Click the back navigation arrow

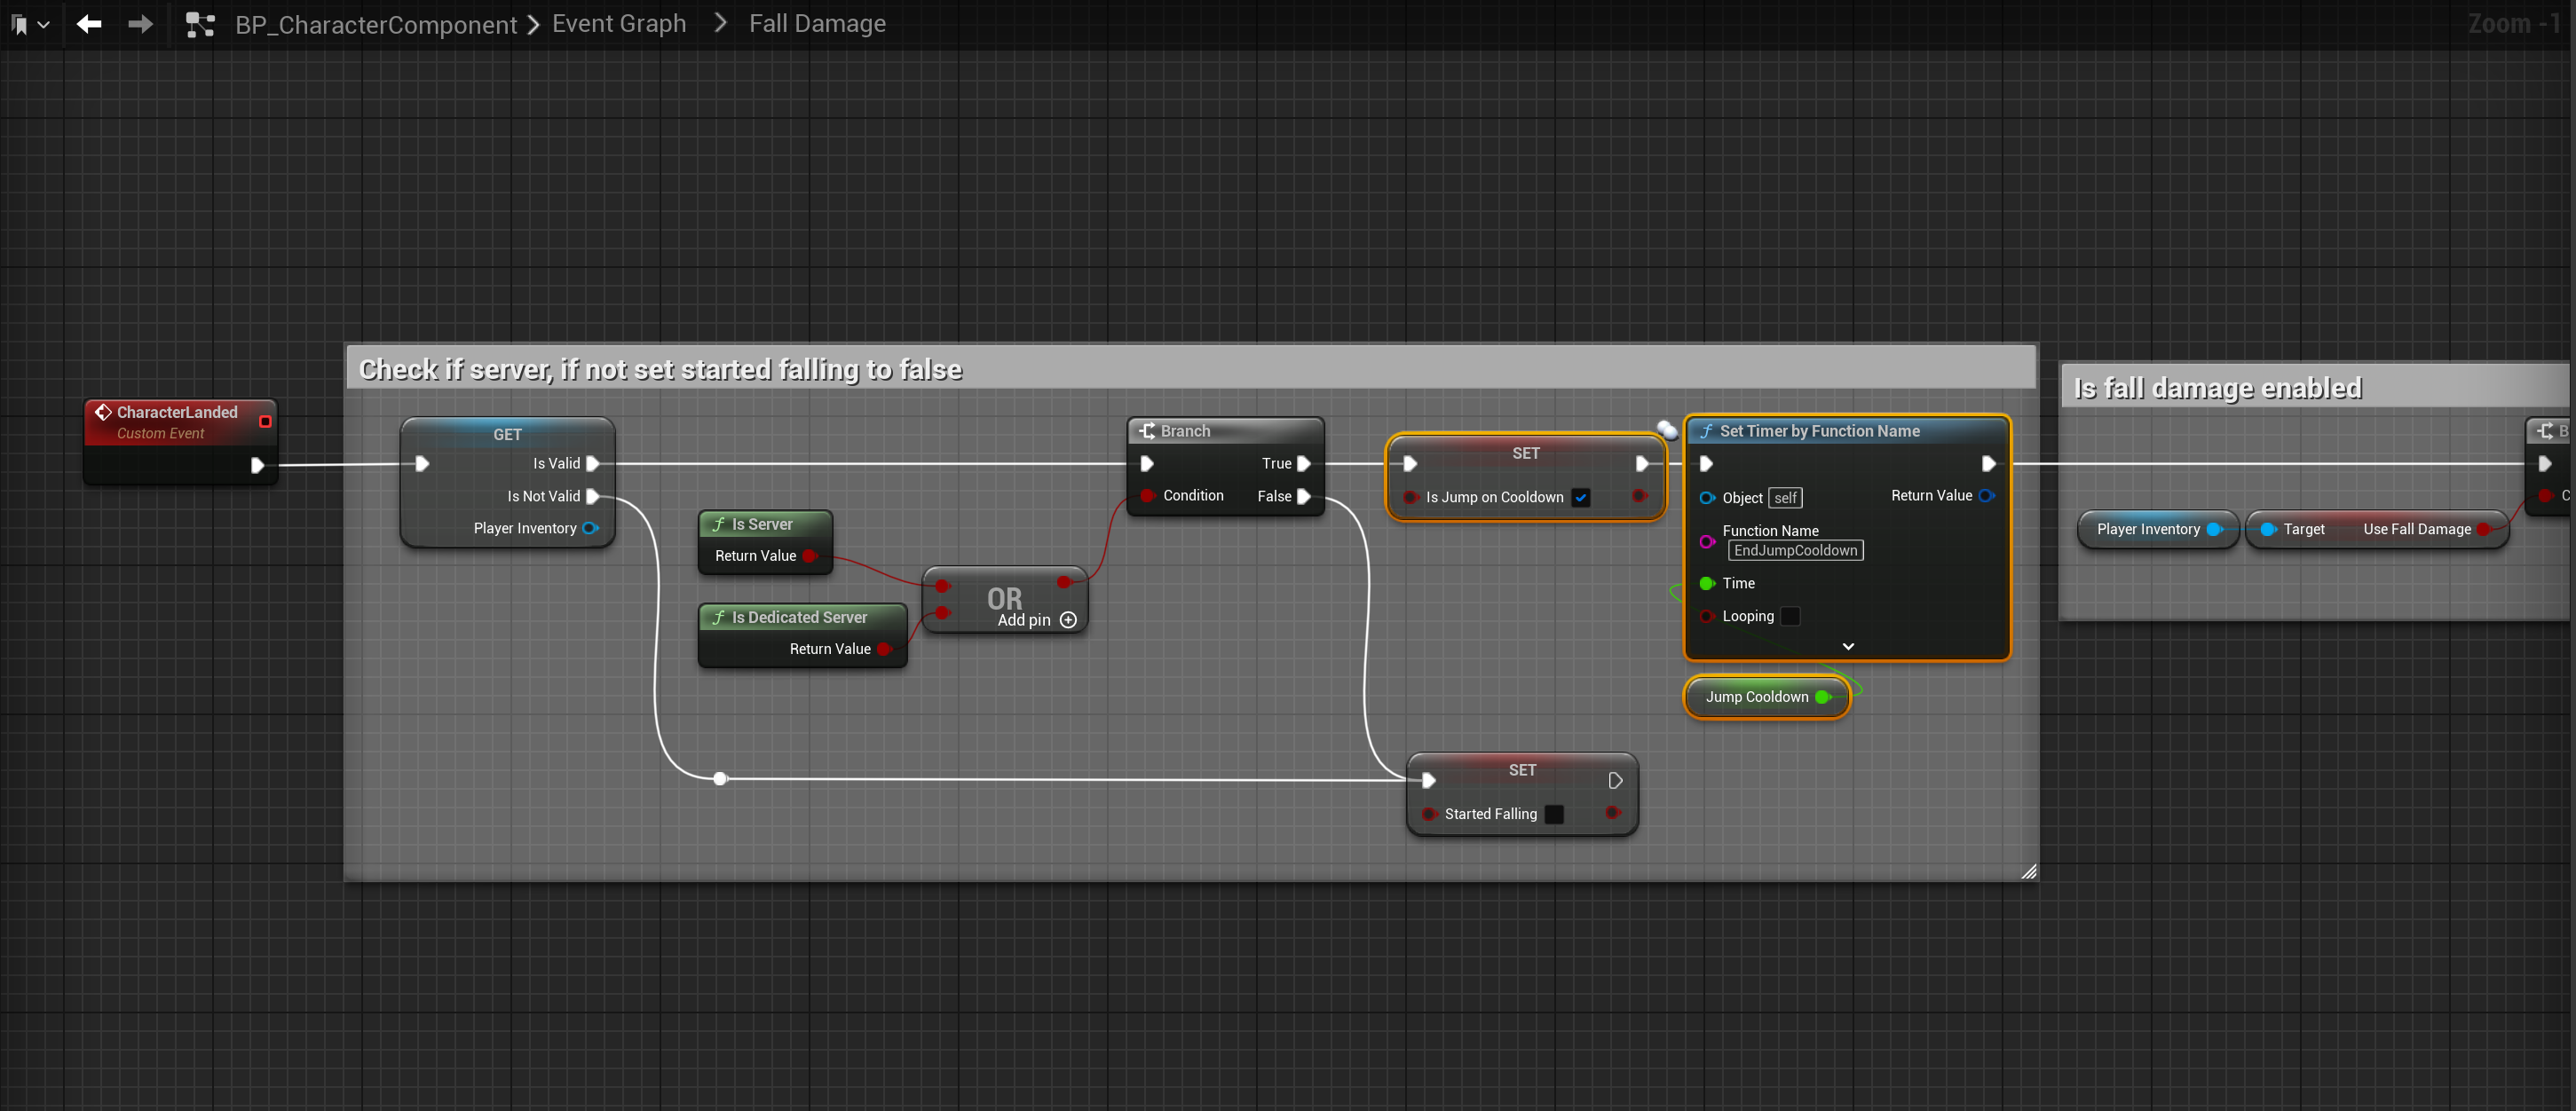[x=89, y=23]
